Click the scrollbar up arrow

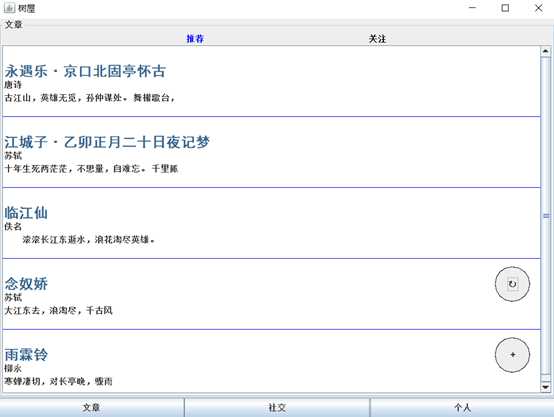(x=546, y=51)
